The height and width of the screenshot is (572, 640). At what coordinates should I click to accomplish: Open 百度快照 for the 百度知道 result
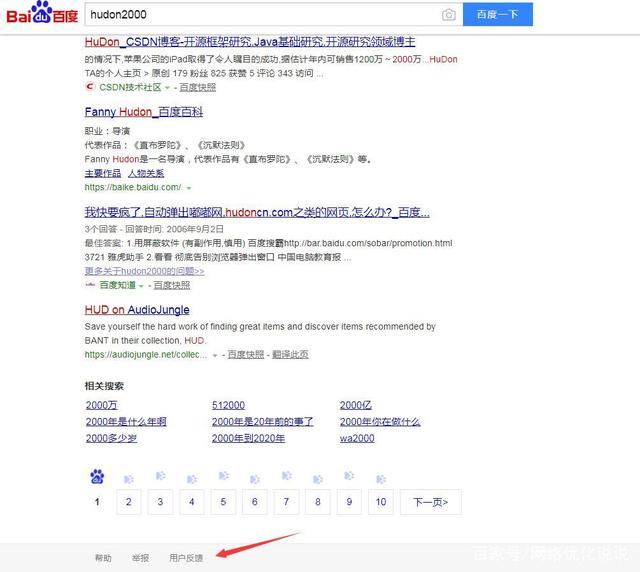[x=172, y=285]
